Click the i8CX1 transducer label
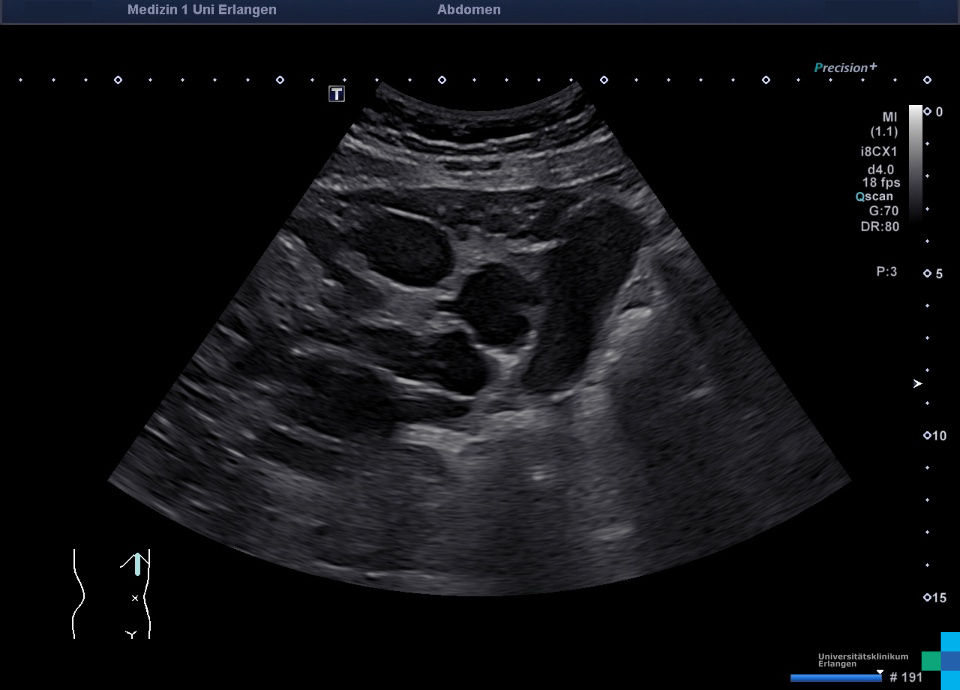960x690 pixels. click(x=880, y=151)
